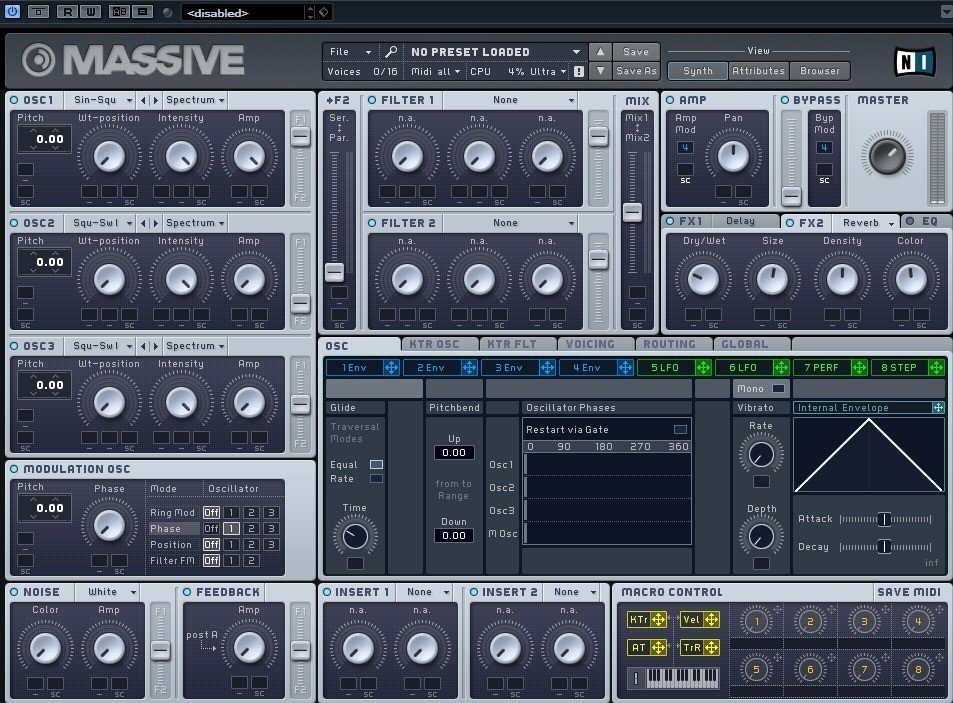This screenshot has width=953, height=703.
Task: Switch to Attributes view
Action: coord(759,71)
